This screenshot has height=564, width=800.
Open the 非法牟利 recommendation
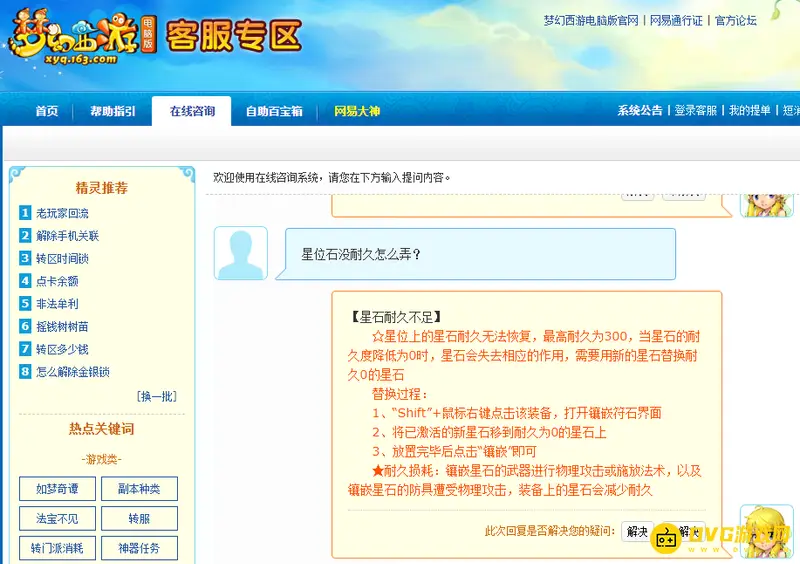tap(57, 304)
